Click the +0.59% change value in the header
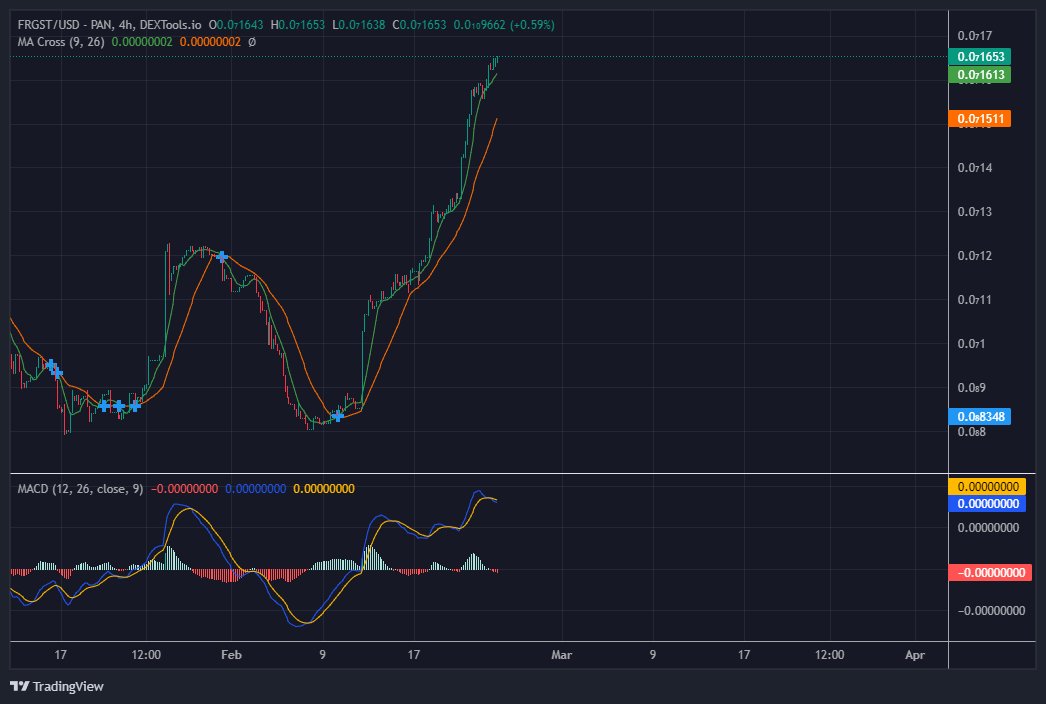 [x=532, y=25]
